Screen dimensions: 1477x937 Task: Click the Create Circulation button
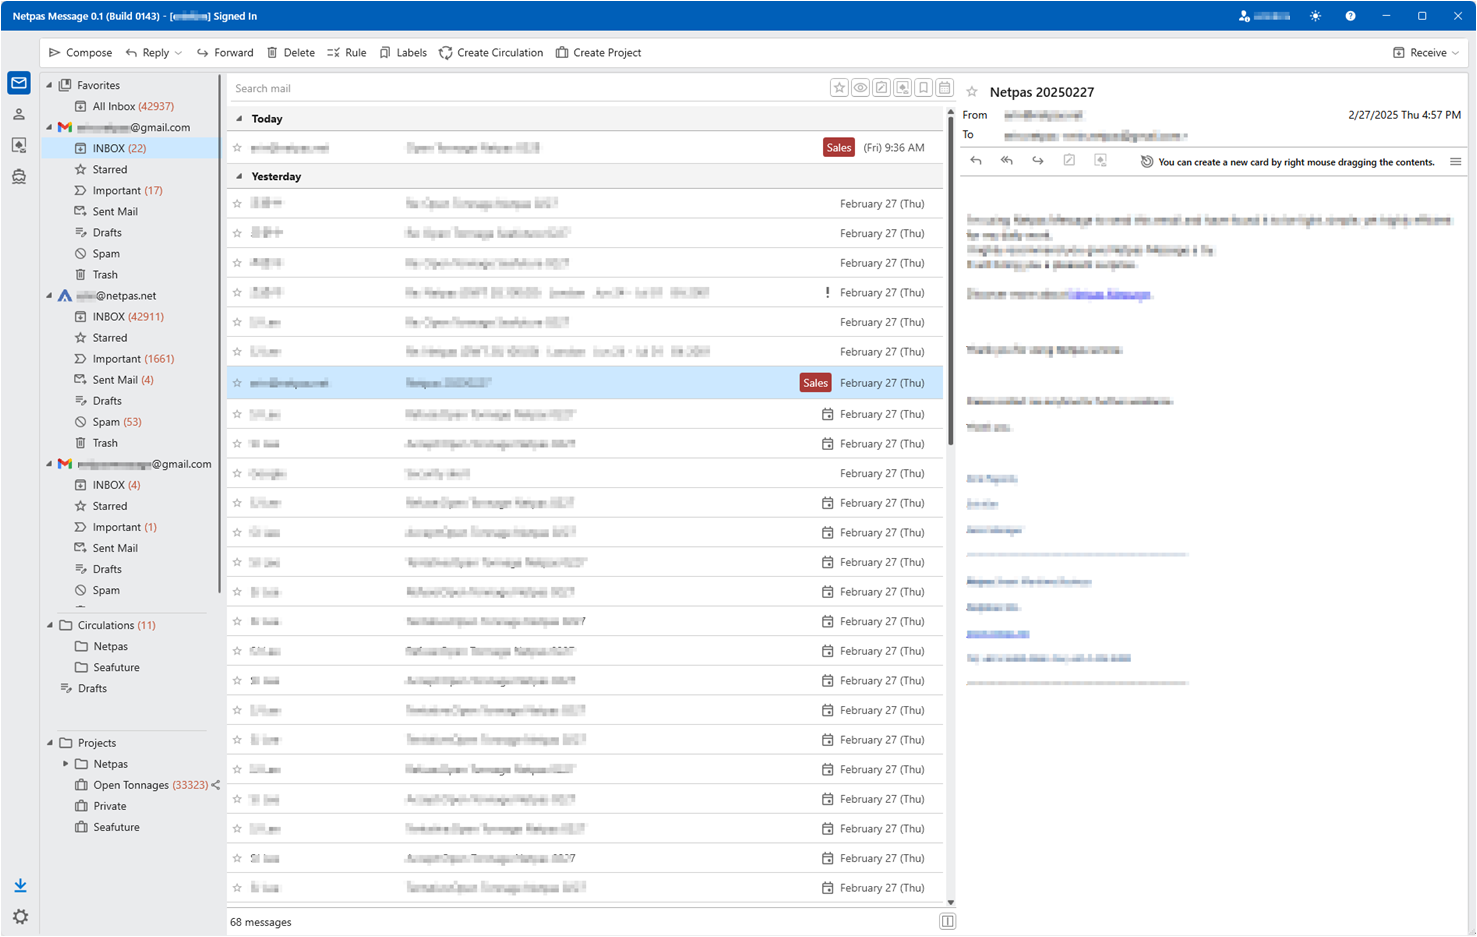[491, 53]
